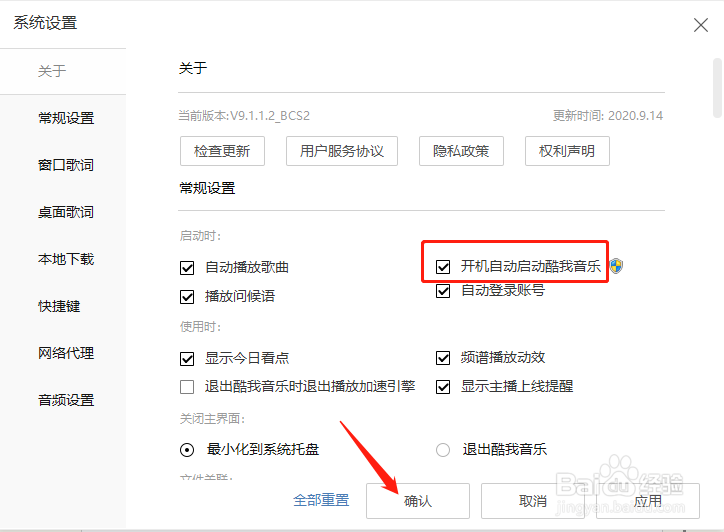Open 用户服务协议
724x532 pixels.
tap(342, 151)
